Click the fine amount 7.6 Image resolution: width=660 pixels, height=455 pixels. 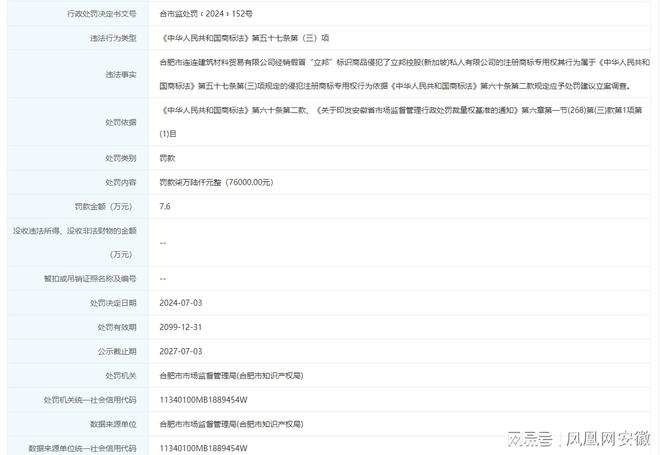[x=165, y=206]
